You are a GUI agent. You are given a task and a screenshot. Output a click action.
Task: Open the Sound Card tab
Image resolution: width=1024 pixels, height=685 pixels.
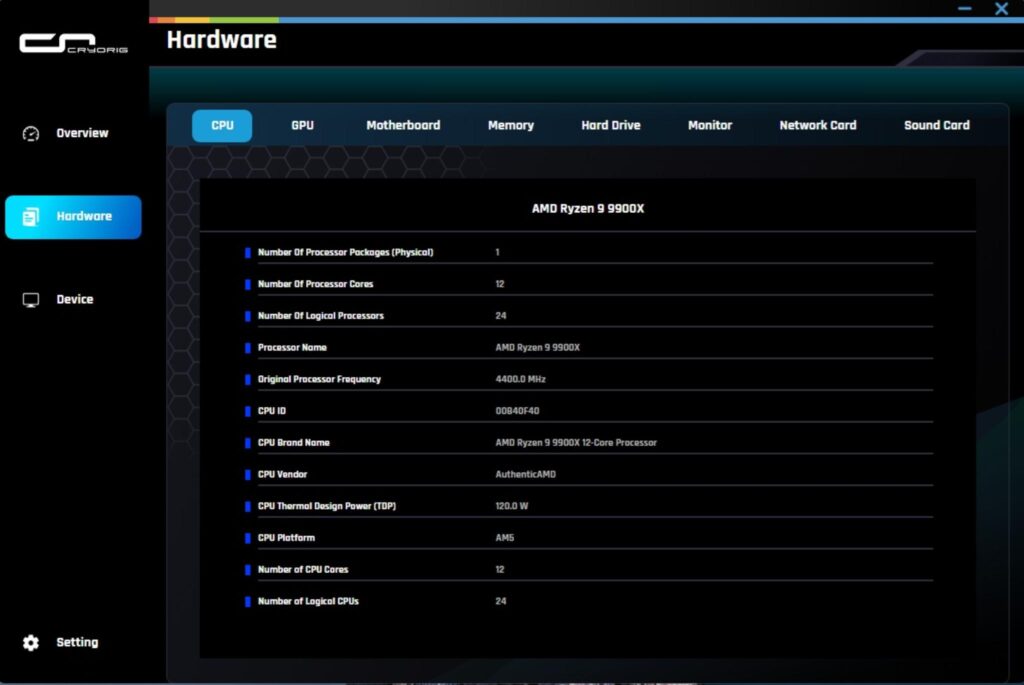(936, 125)
